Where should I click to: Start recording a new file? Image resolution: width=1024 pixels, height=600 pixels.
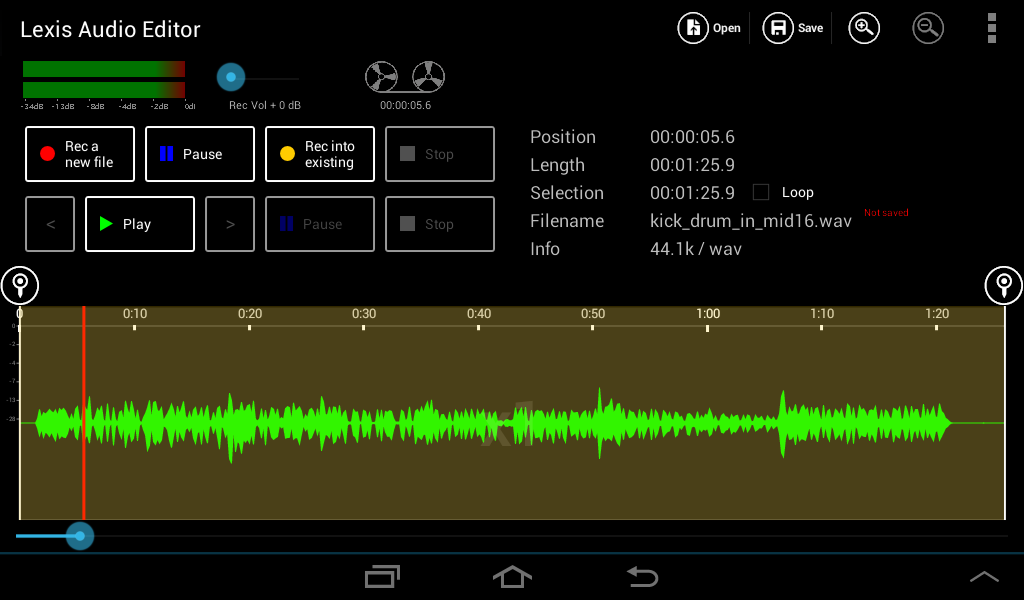(x=80, y=154)
